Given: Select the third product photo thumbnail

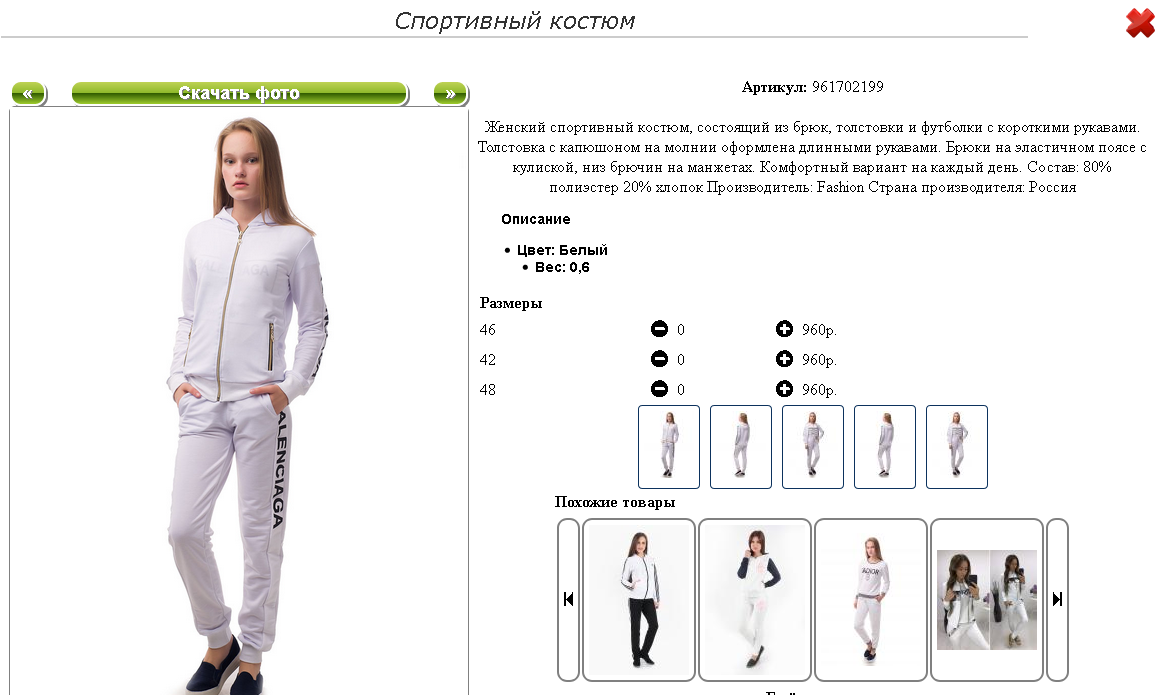Looking at the screenshot, I should [x=812, y=446].
